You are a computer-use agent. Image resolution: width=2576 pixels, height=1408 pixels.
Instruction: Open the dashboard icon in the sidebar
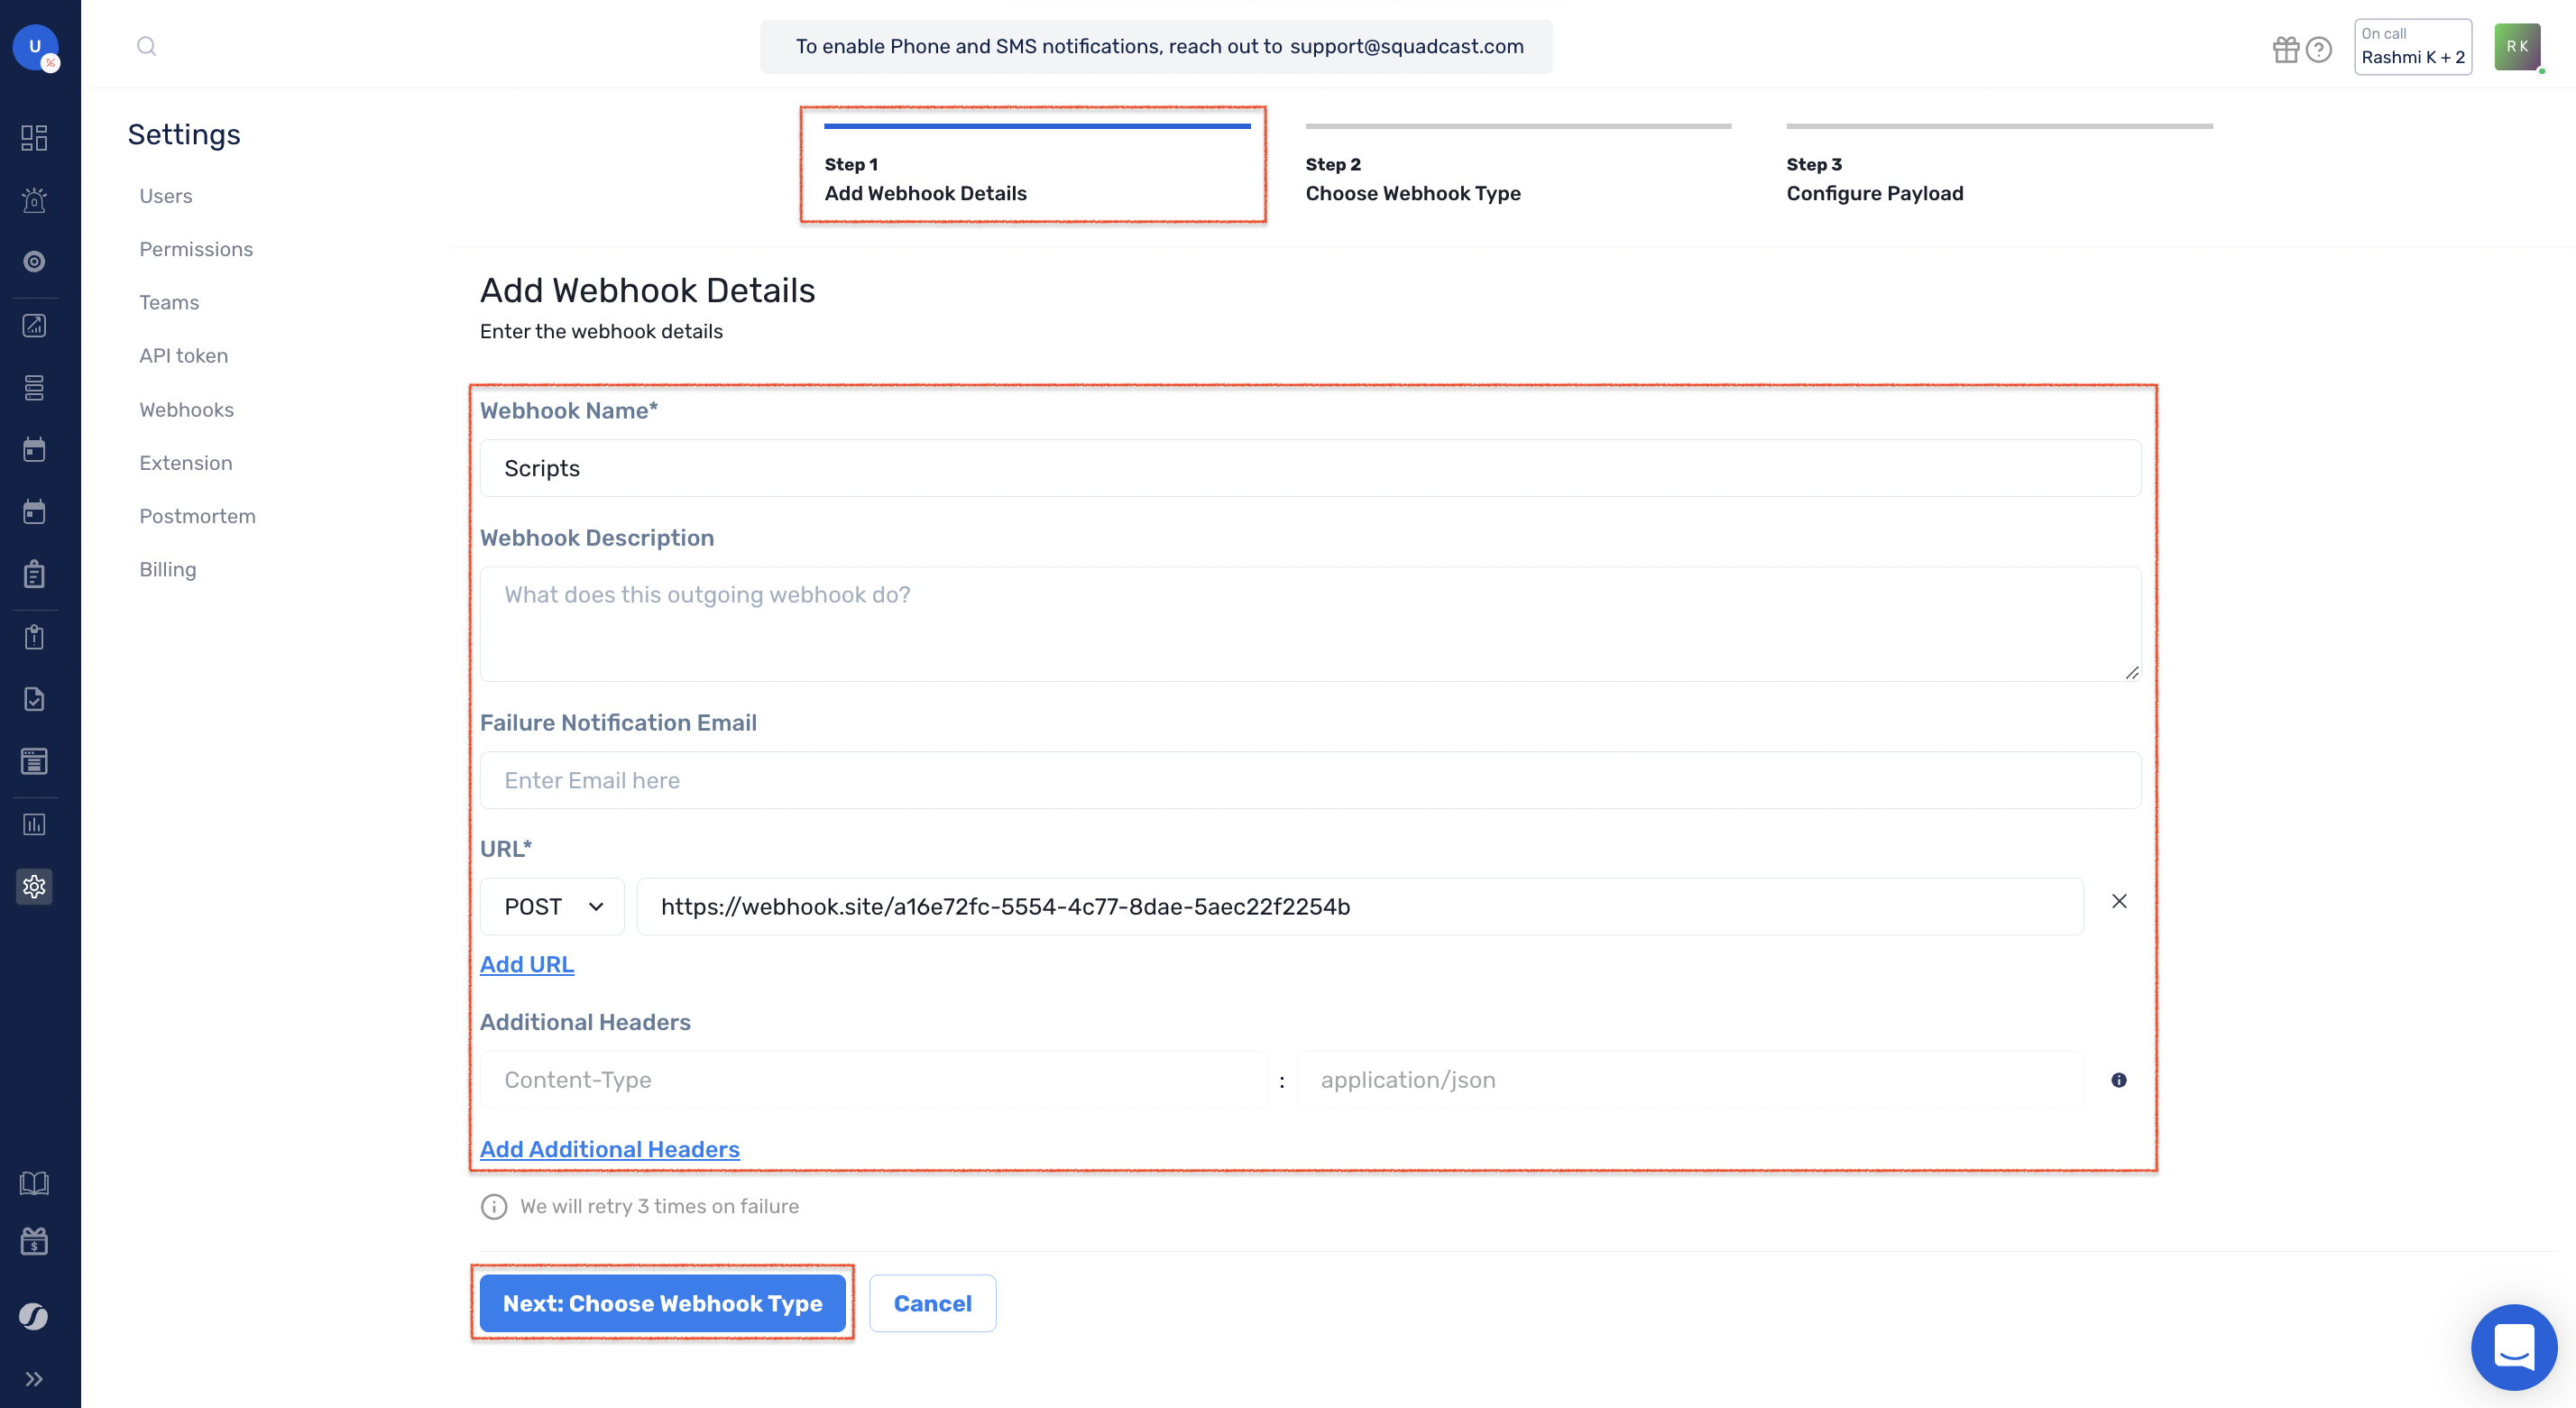pos(34,138)
